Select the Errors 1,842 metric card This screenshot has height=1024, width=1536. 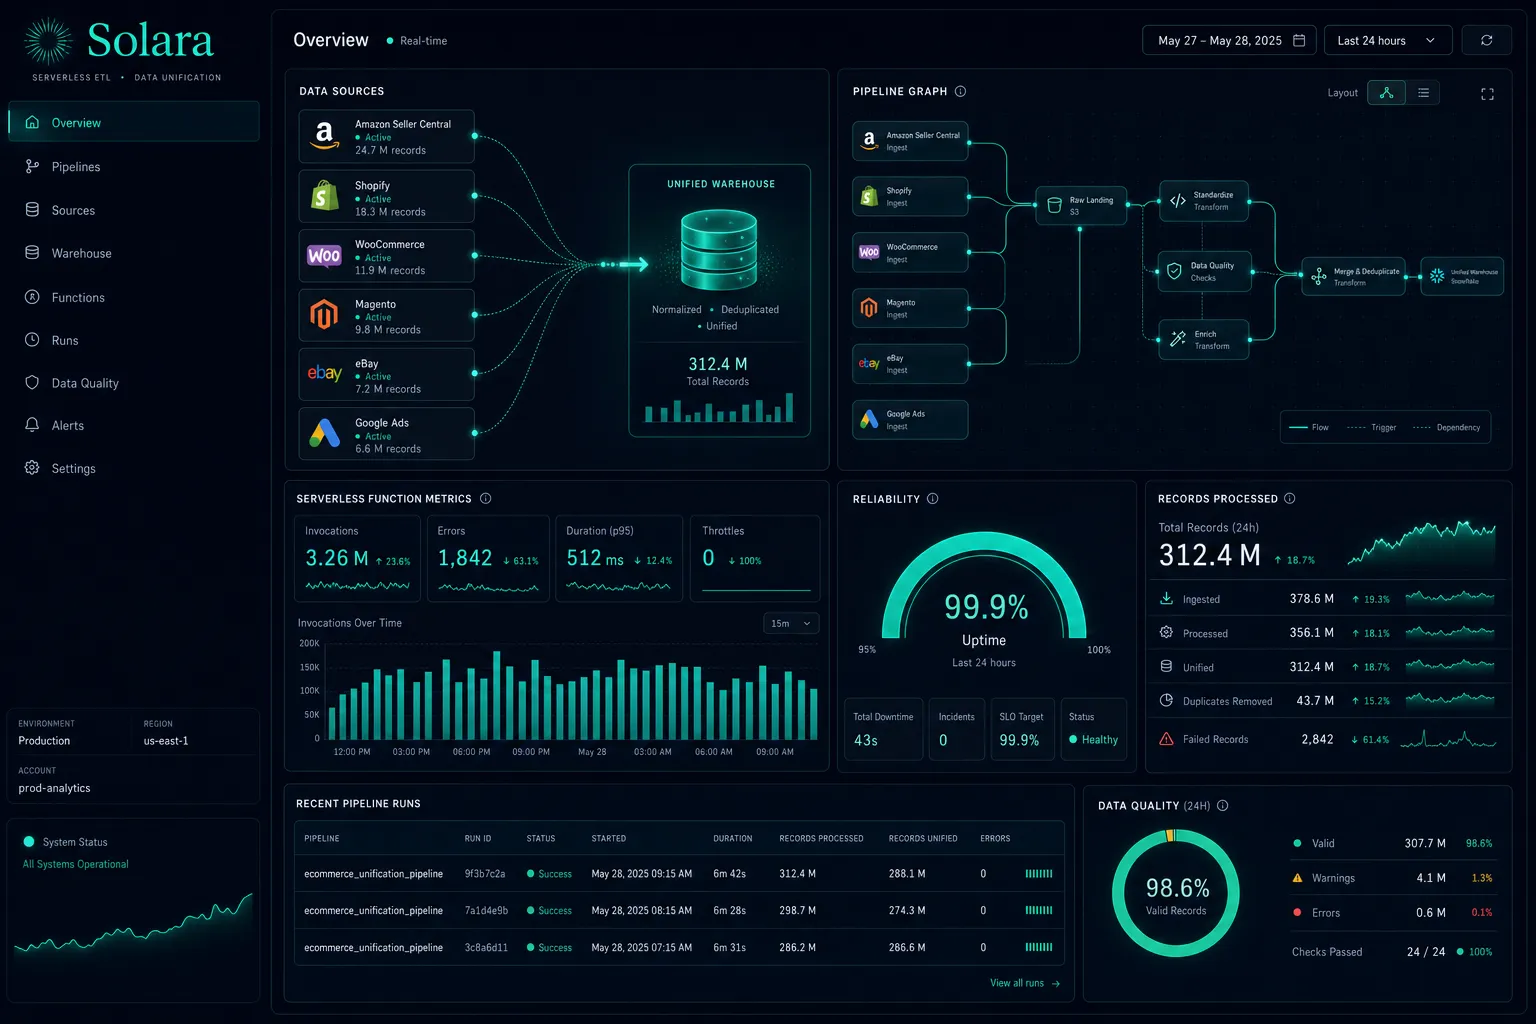click(x=488, y=558)
